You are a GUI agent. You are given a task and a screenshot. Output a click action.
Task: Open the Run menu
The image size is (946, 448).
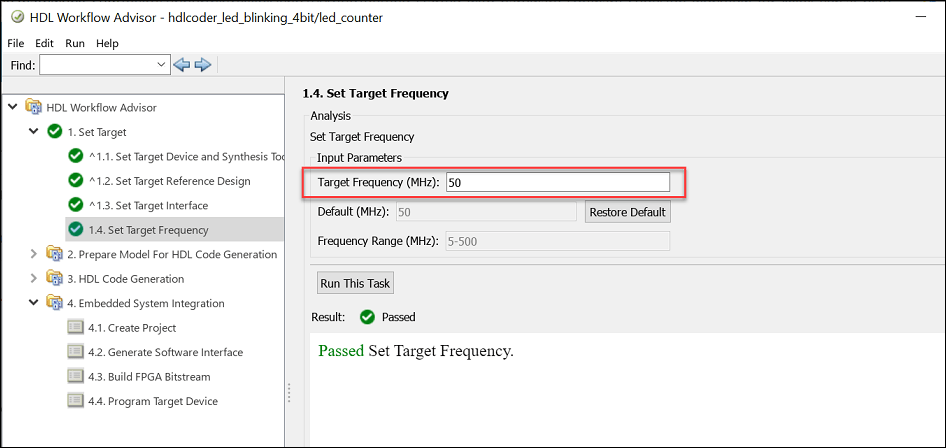[75, 44]
